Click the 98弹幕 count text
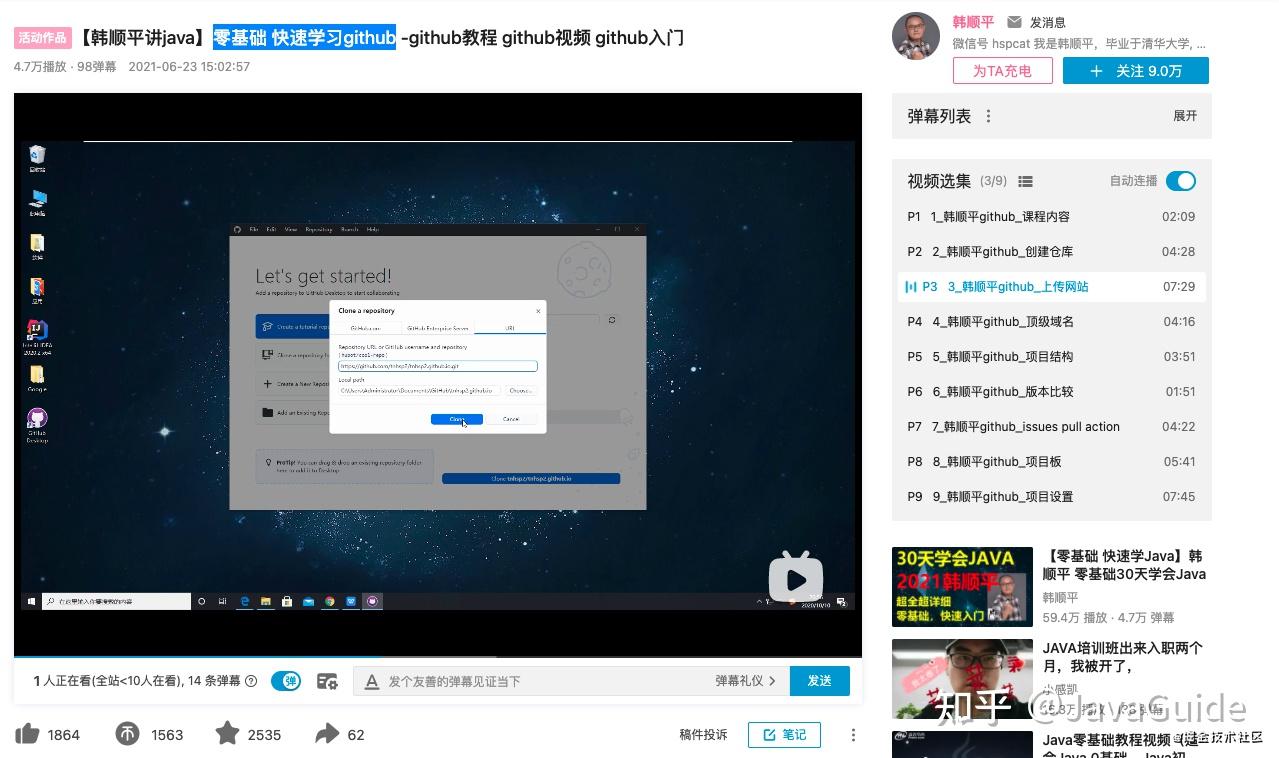 click(97, 67)
